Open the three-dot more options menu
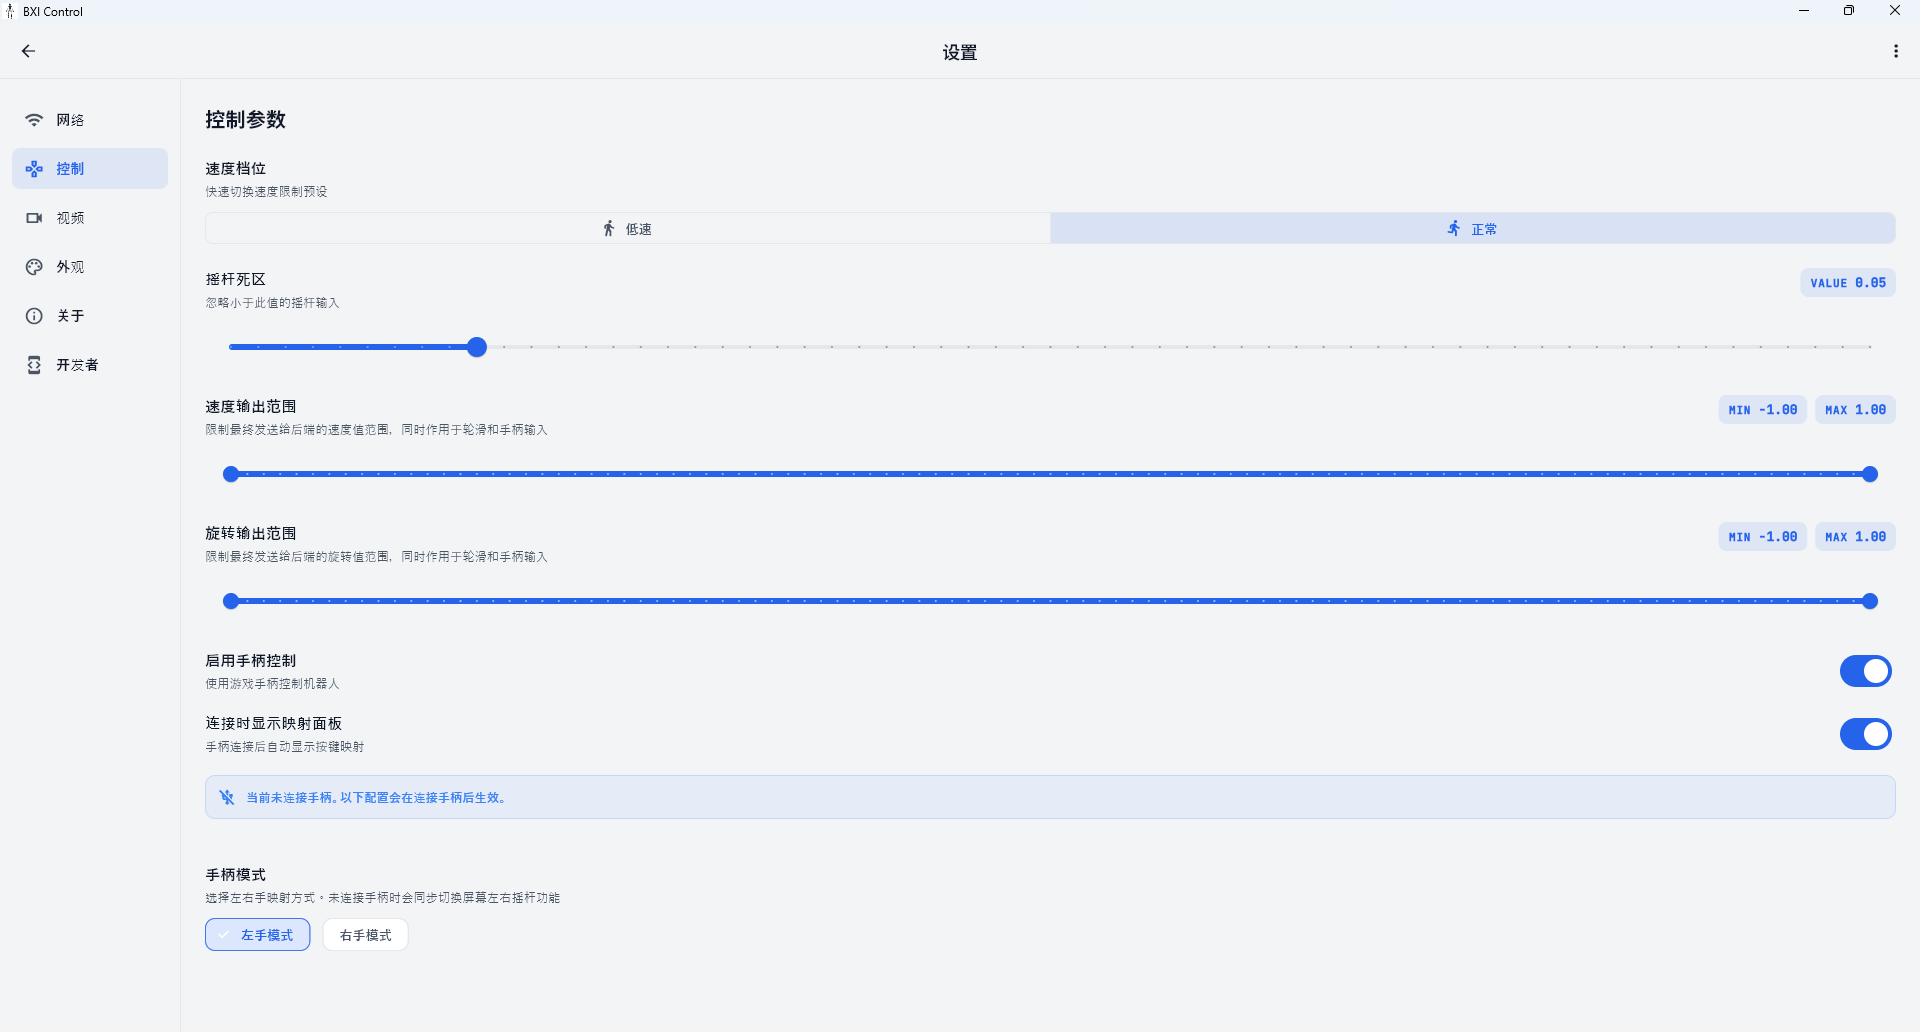Viewport: 1920px width, 1032px height. pyautogui.click(x=1895, y=51)
